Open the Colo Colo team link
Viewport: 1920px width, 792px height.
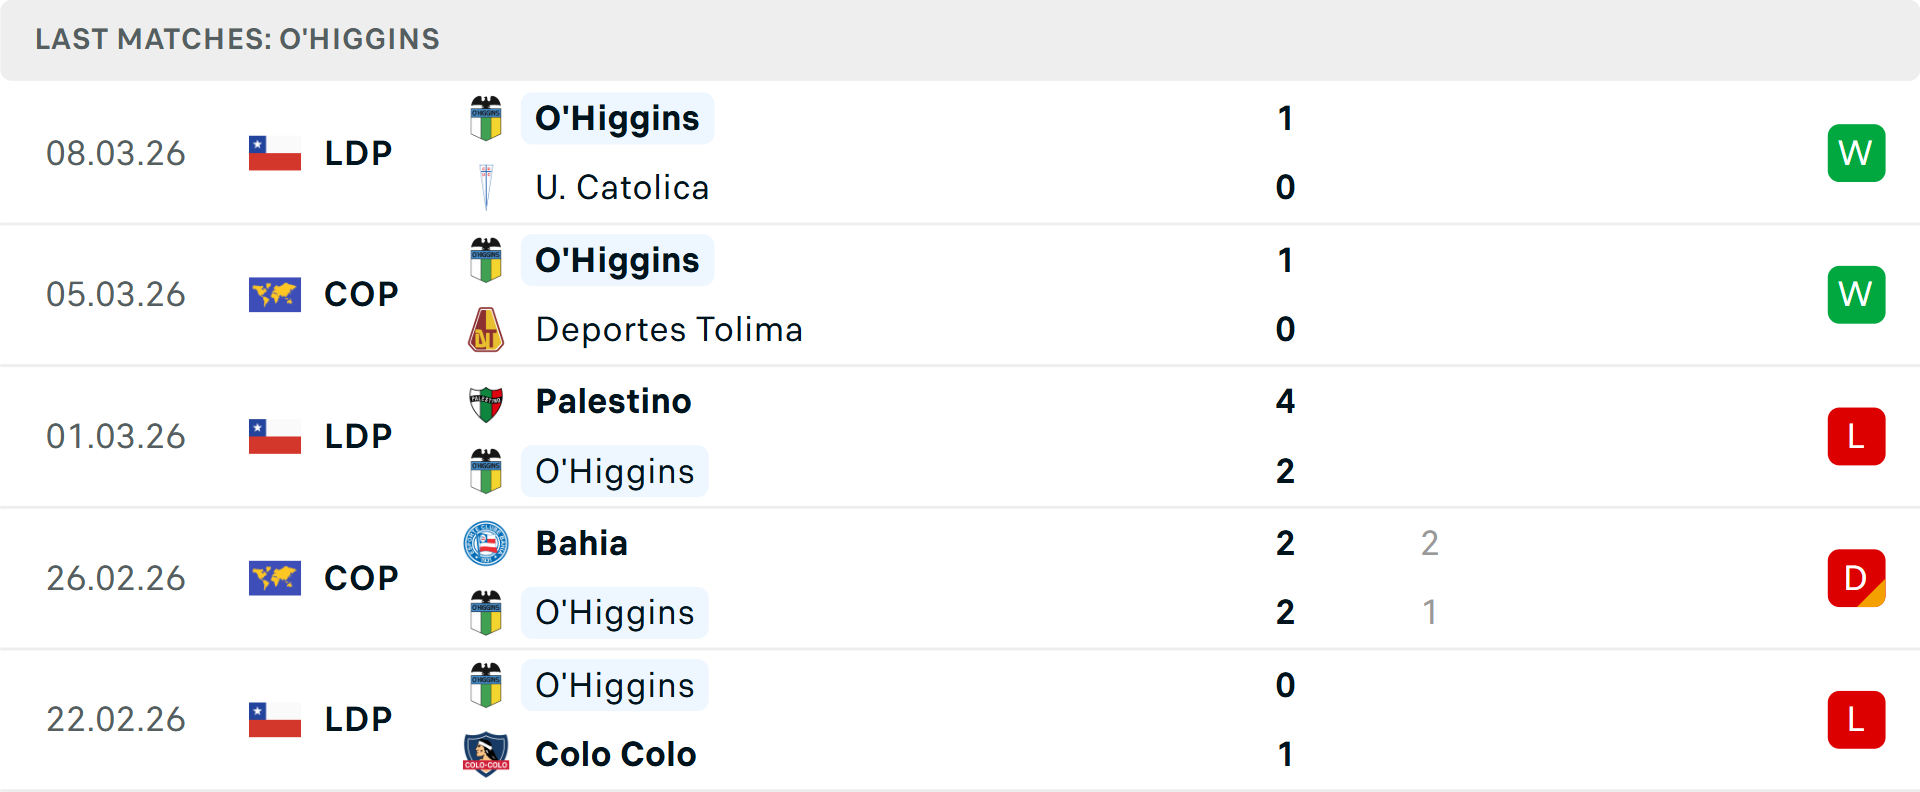(615, 754)
